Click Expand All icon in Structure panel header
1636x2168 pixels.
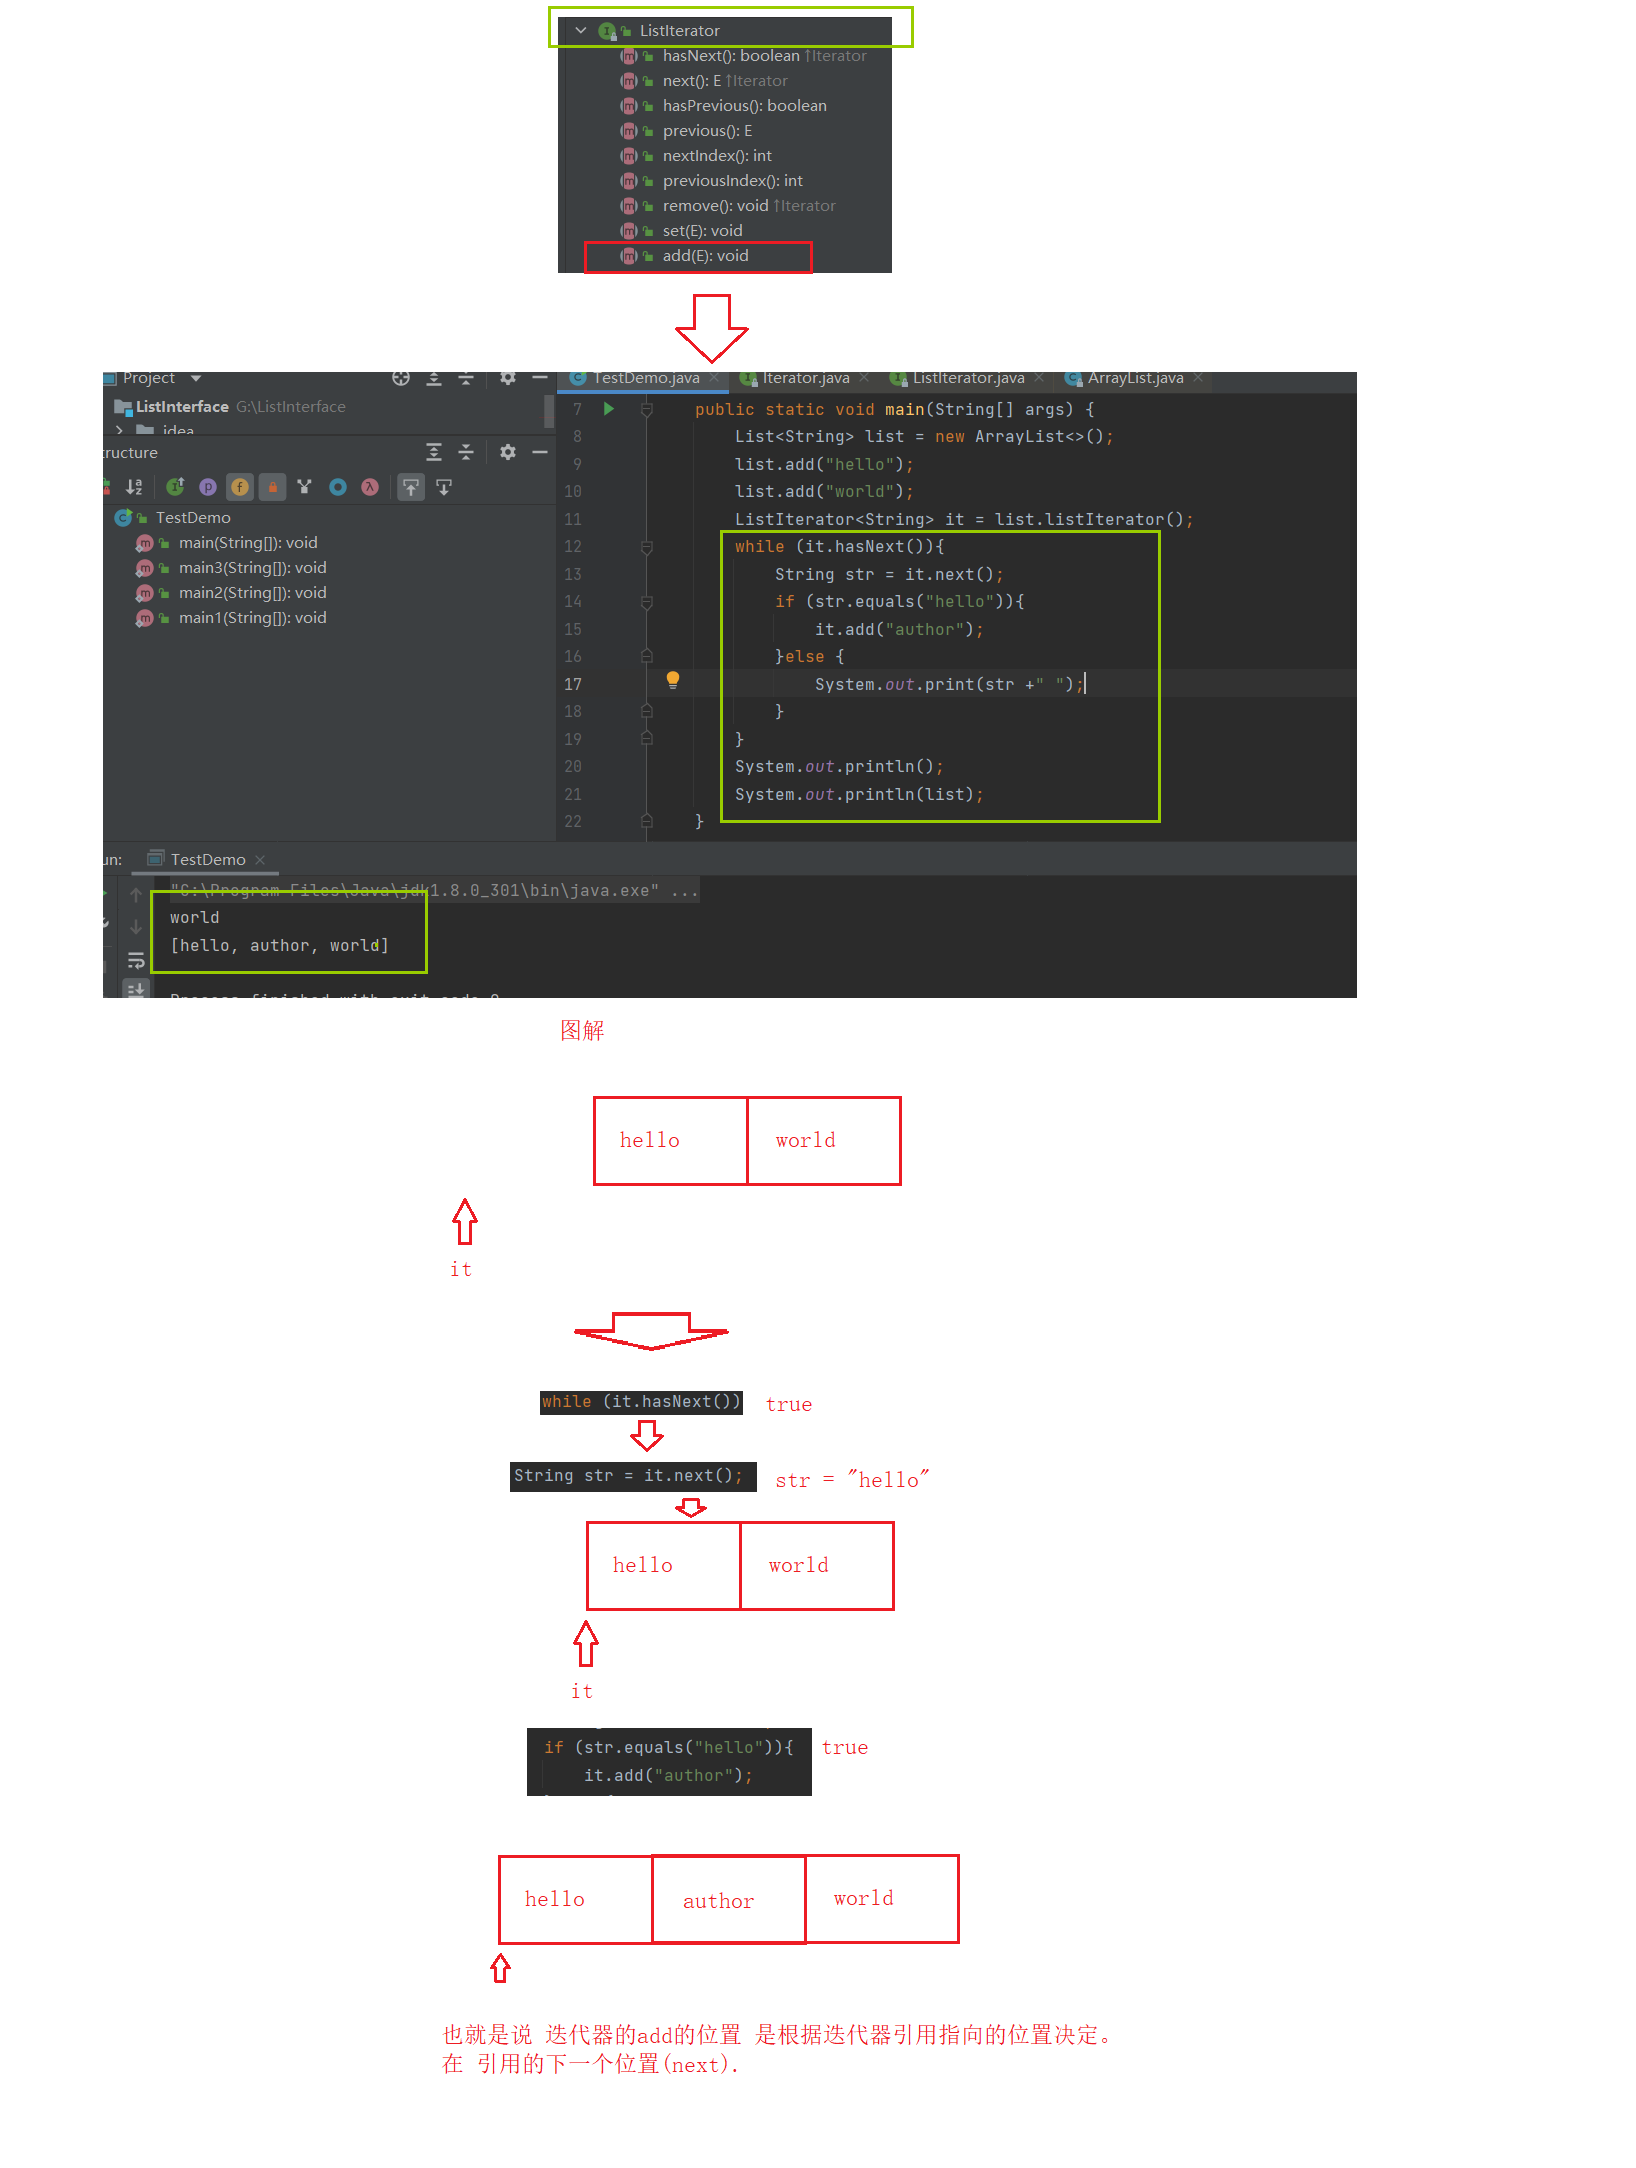coord(434,452)
